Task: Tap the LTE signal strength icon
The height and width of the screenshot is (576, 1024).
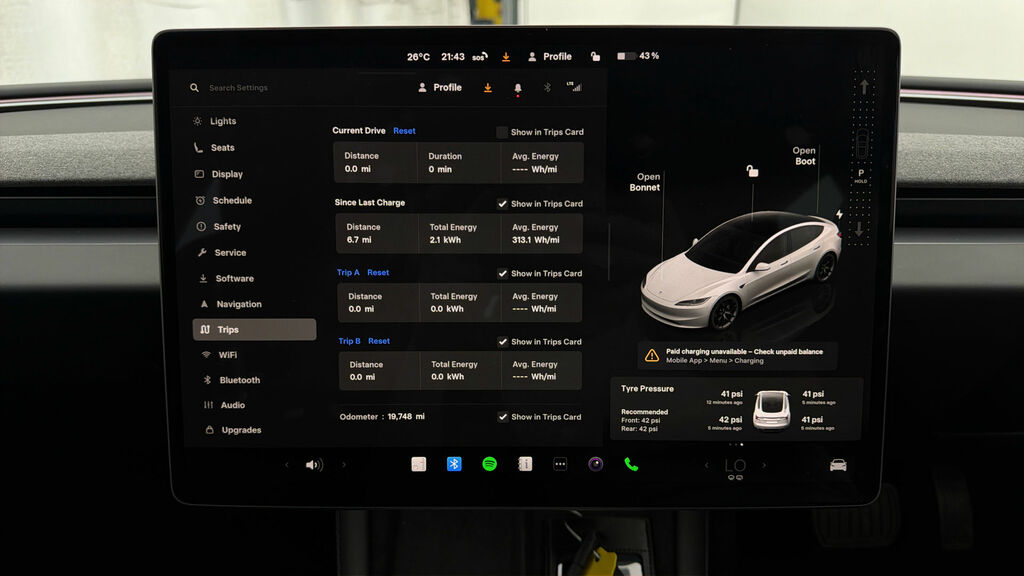Action: [x=574, y=86]
